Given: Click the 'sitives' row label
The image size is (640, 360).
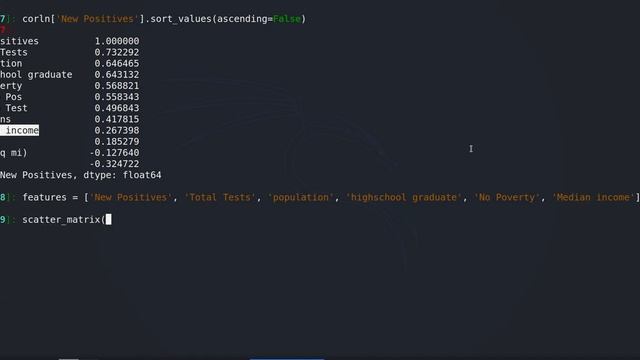Looking at the screenshot, I should tap(19, 41).
